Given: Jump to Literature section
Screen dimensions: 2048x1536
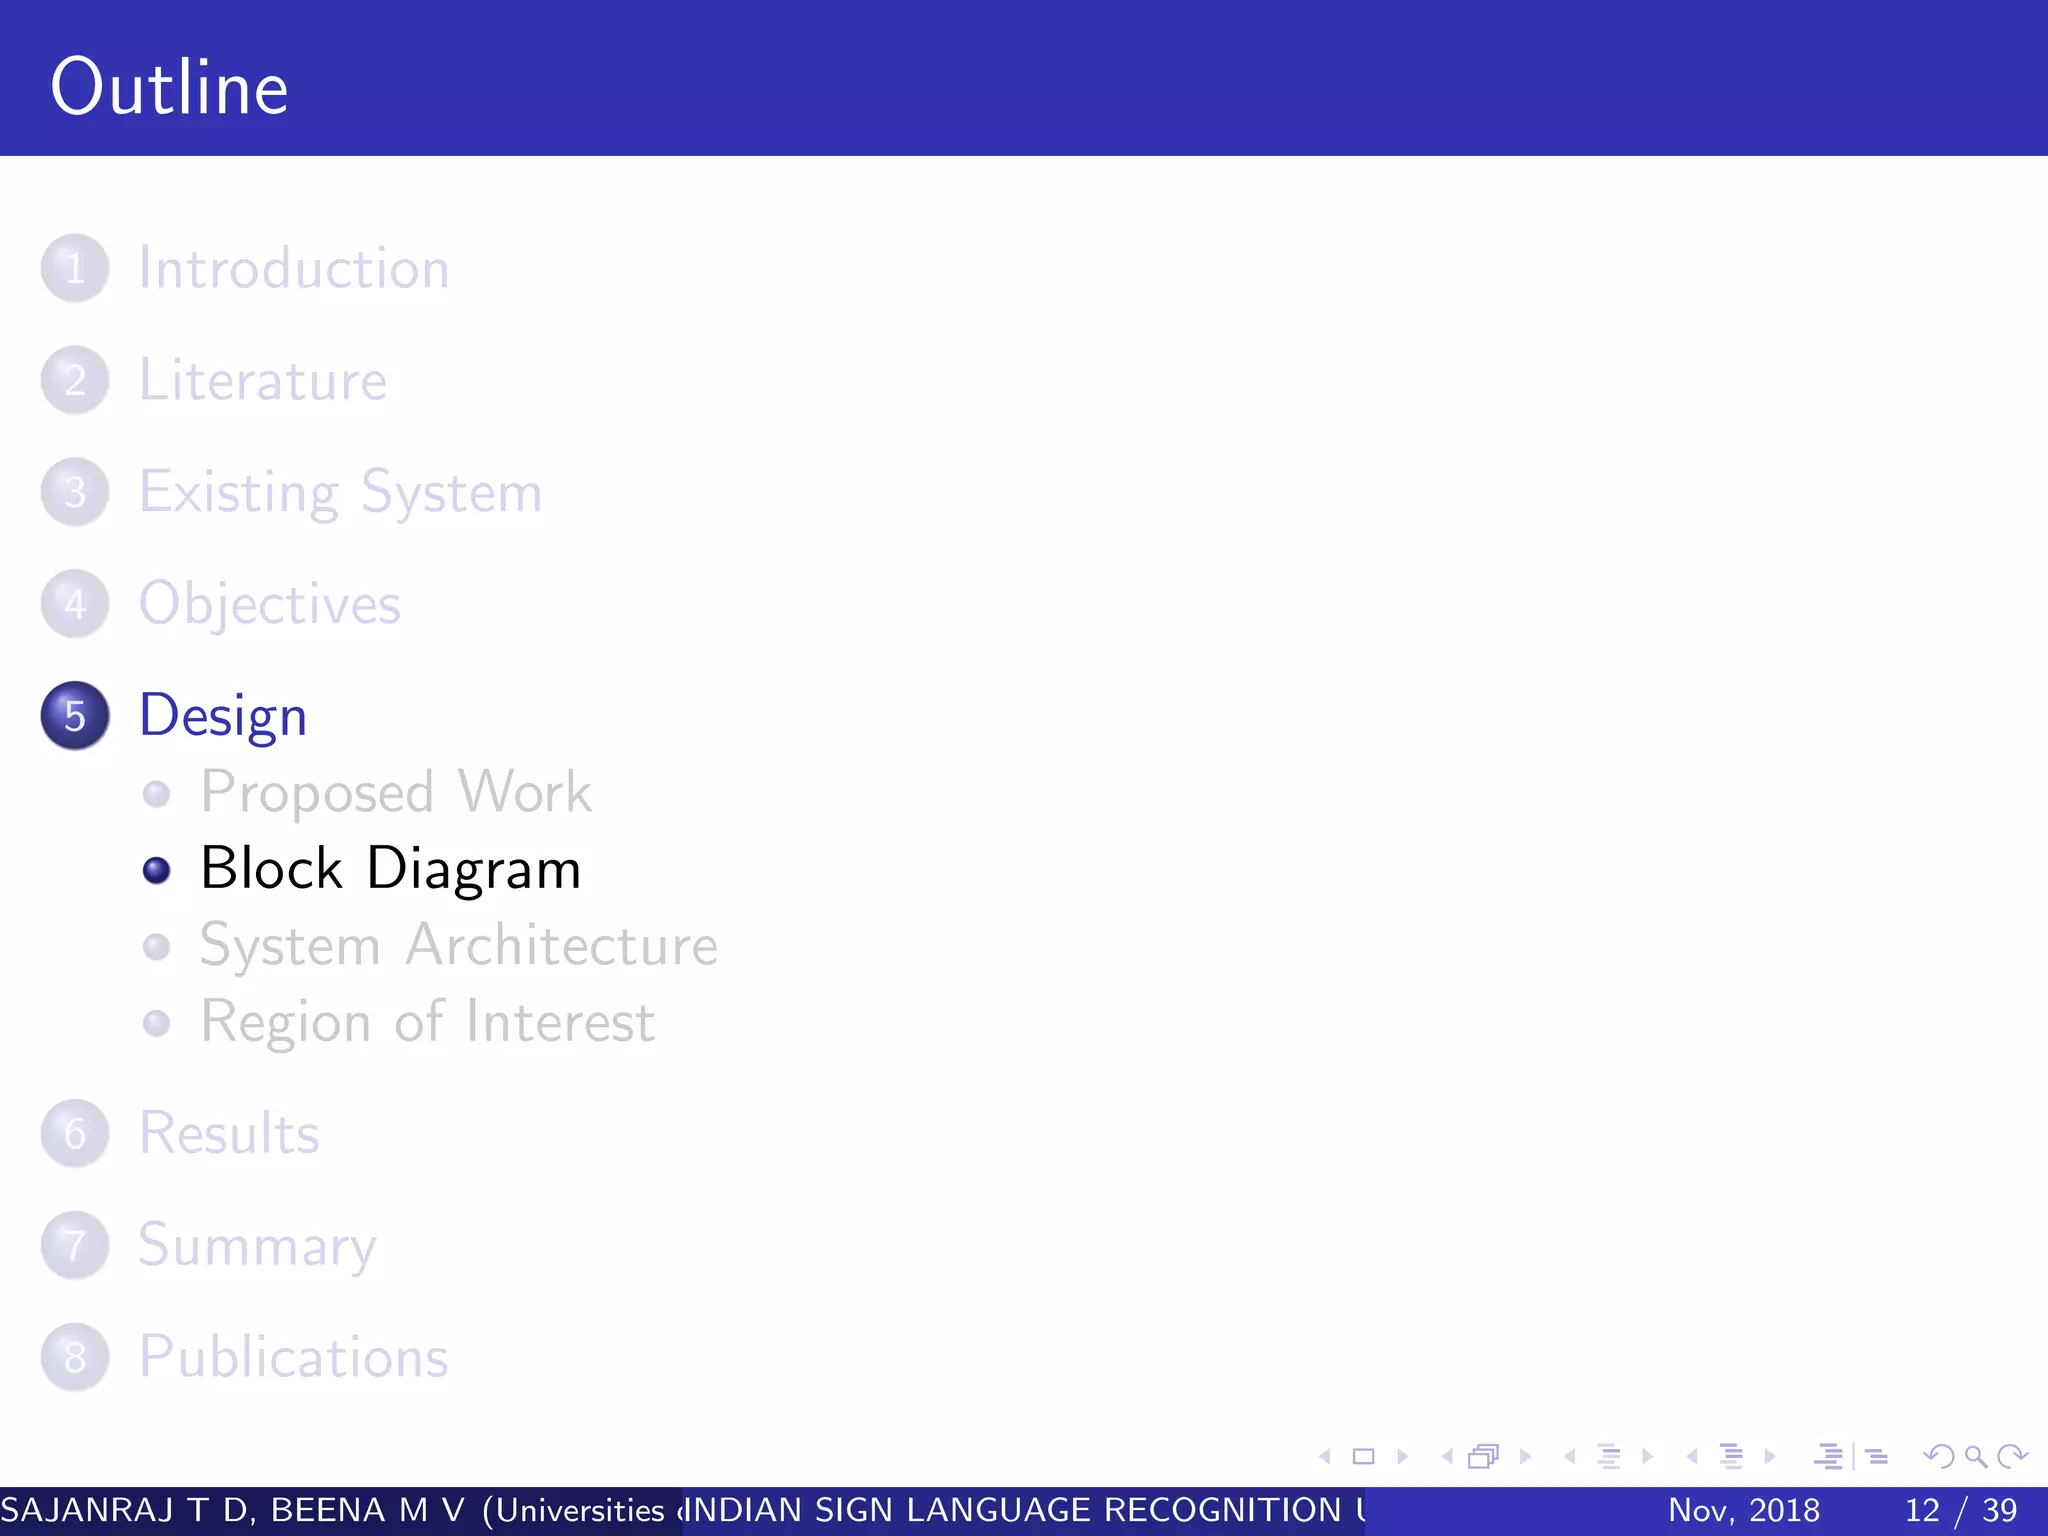Looking at the screenshot, I should click(x=262, y=381).
